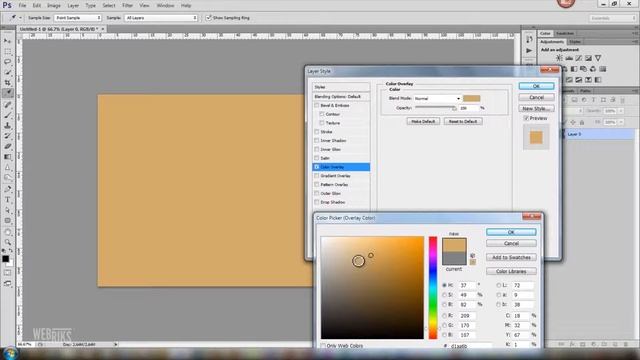Select the Hand tool
This screenshot has height=360, width=640.
[7, 232]
